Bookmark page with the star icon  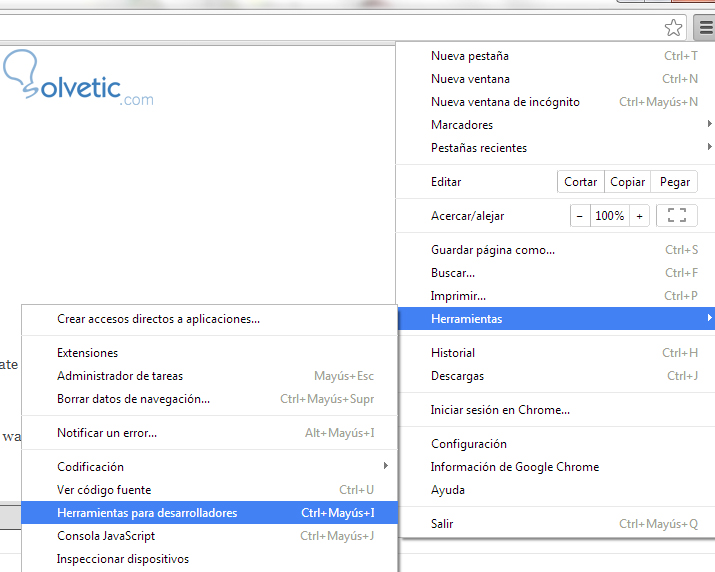[673, 28]
